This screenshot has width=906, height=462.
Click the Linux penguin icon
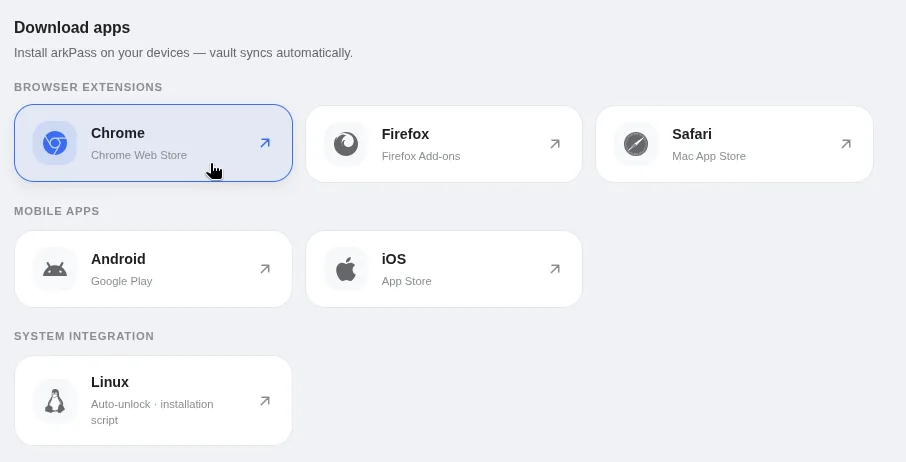tap(55, 401)
